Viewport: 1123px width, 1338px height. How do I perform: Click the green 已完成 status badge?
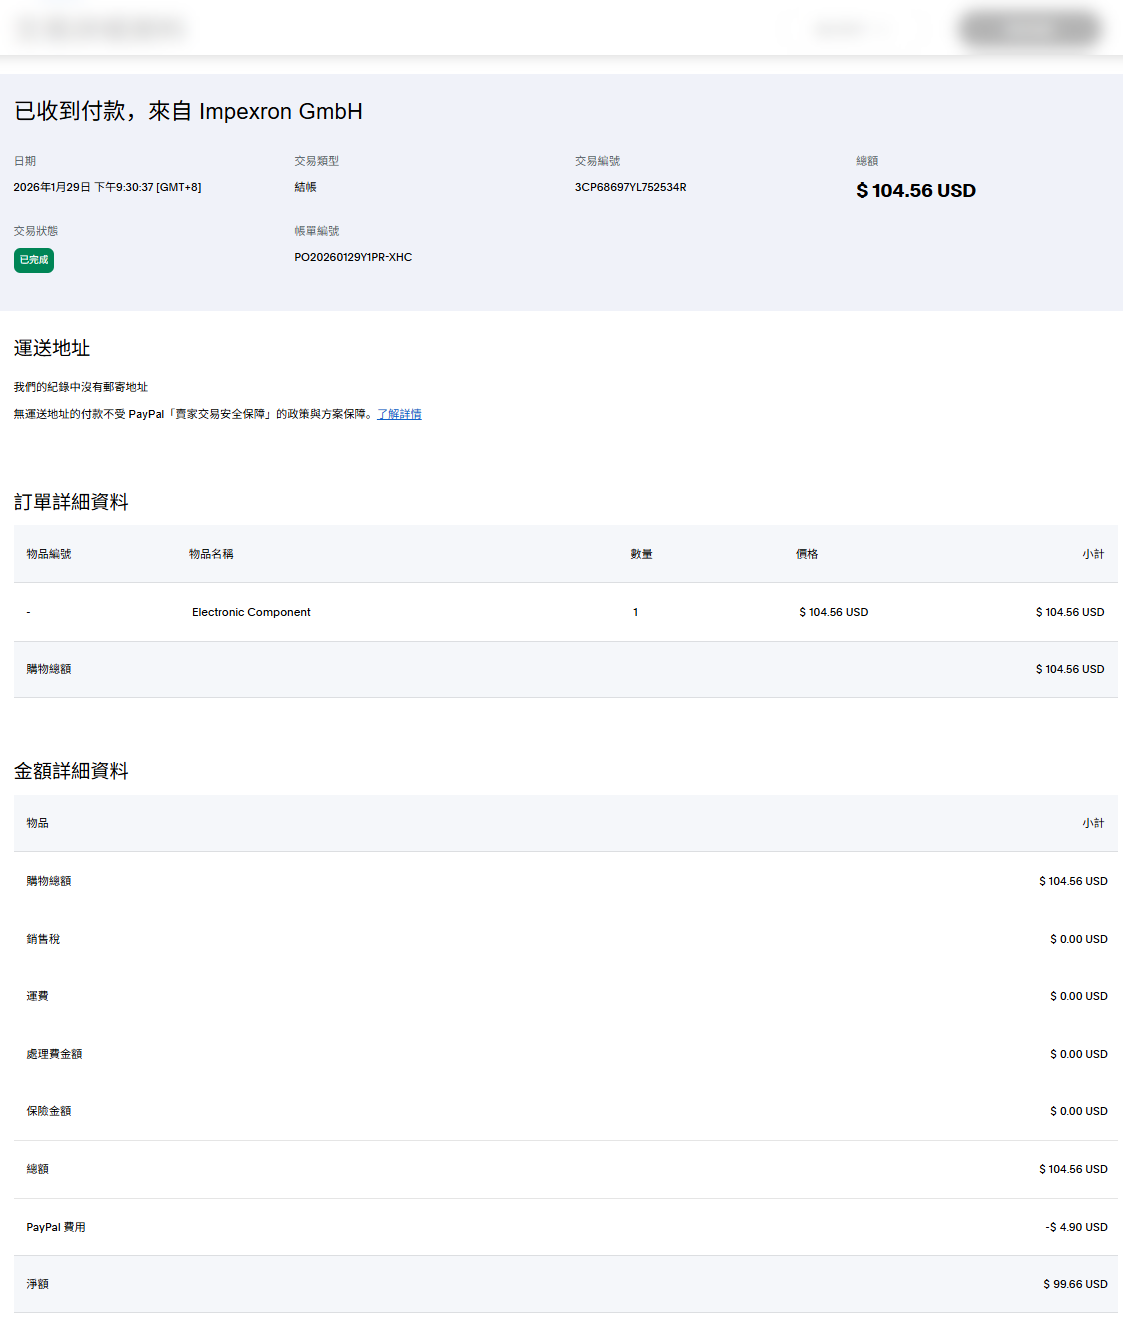coord(34,260)
